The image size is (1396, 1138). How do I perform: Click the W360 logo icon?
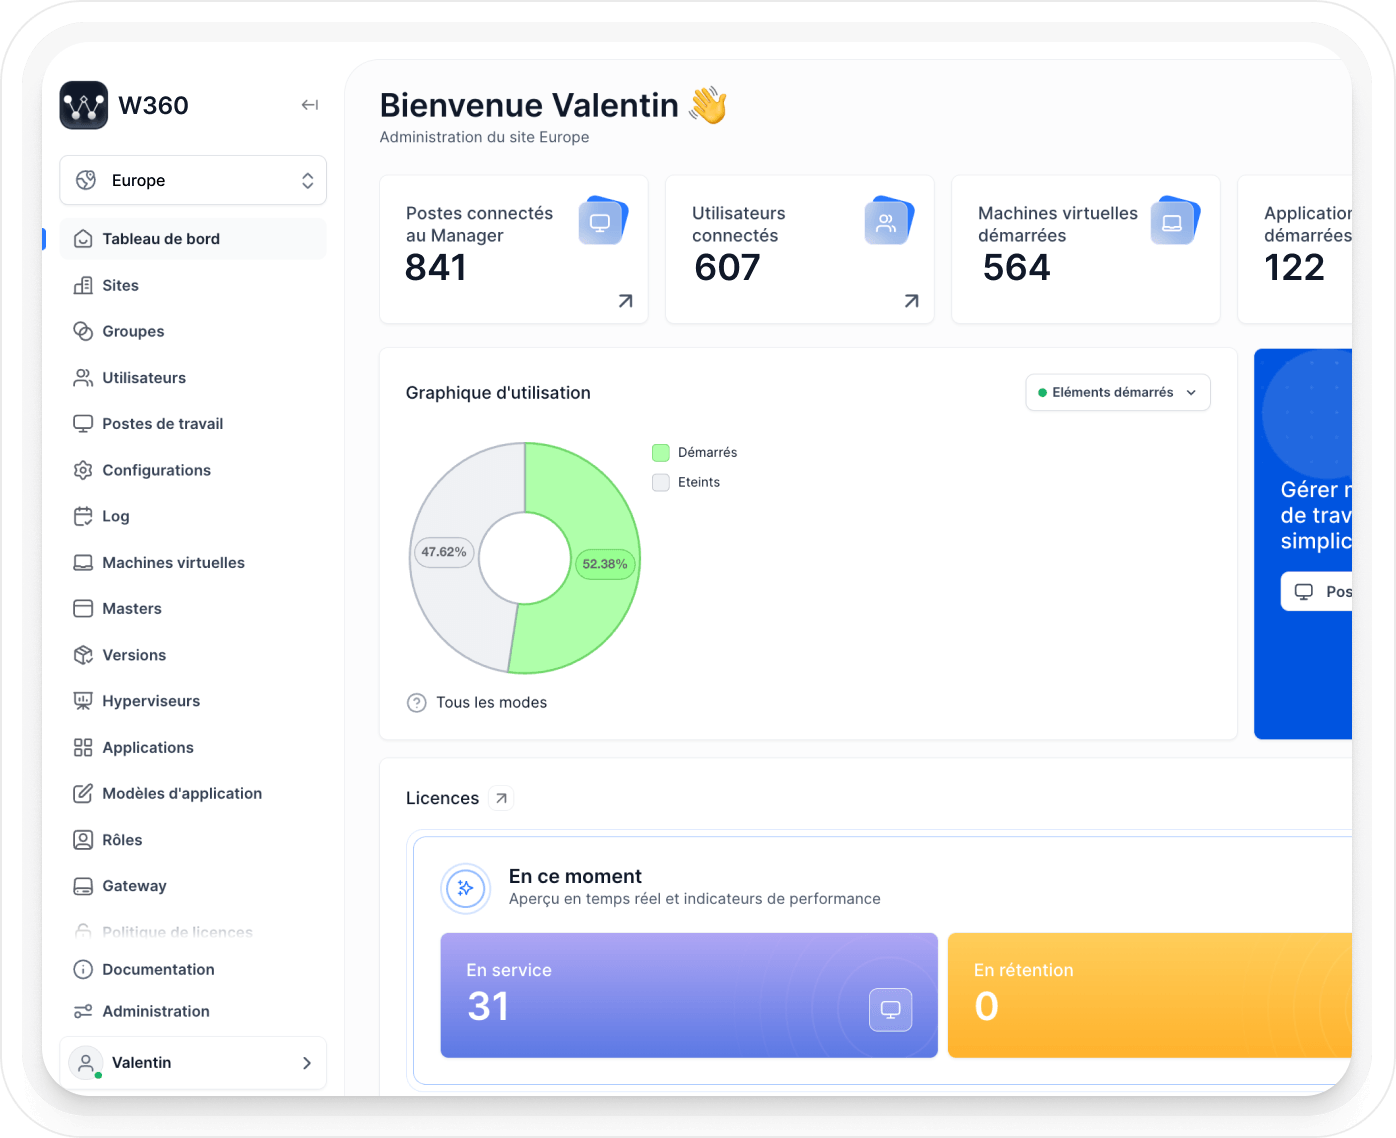pos(84,105)
